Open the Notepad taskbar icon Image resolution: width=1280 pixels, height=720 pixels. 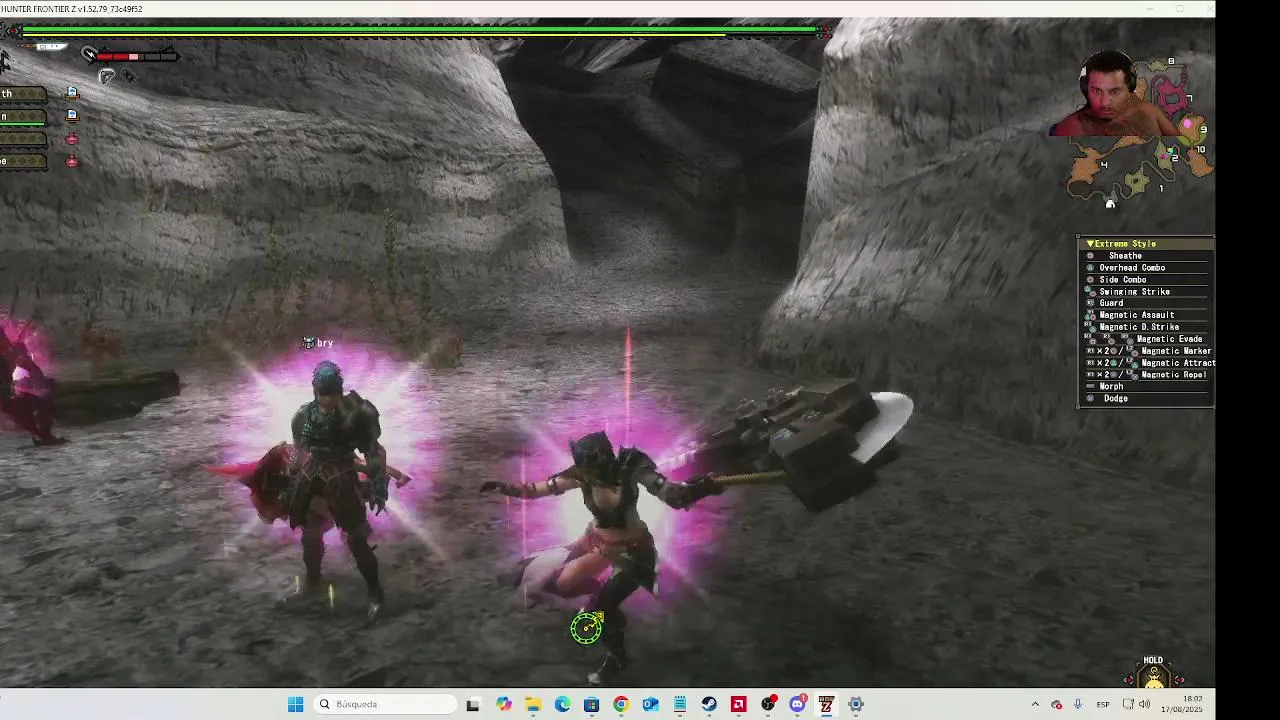point(680,704)
